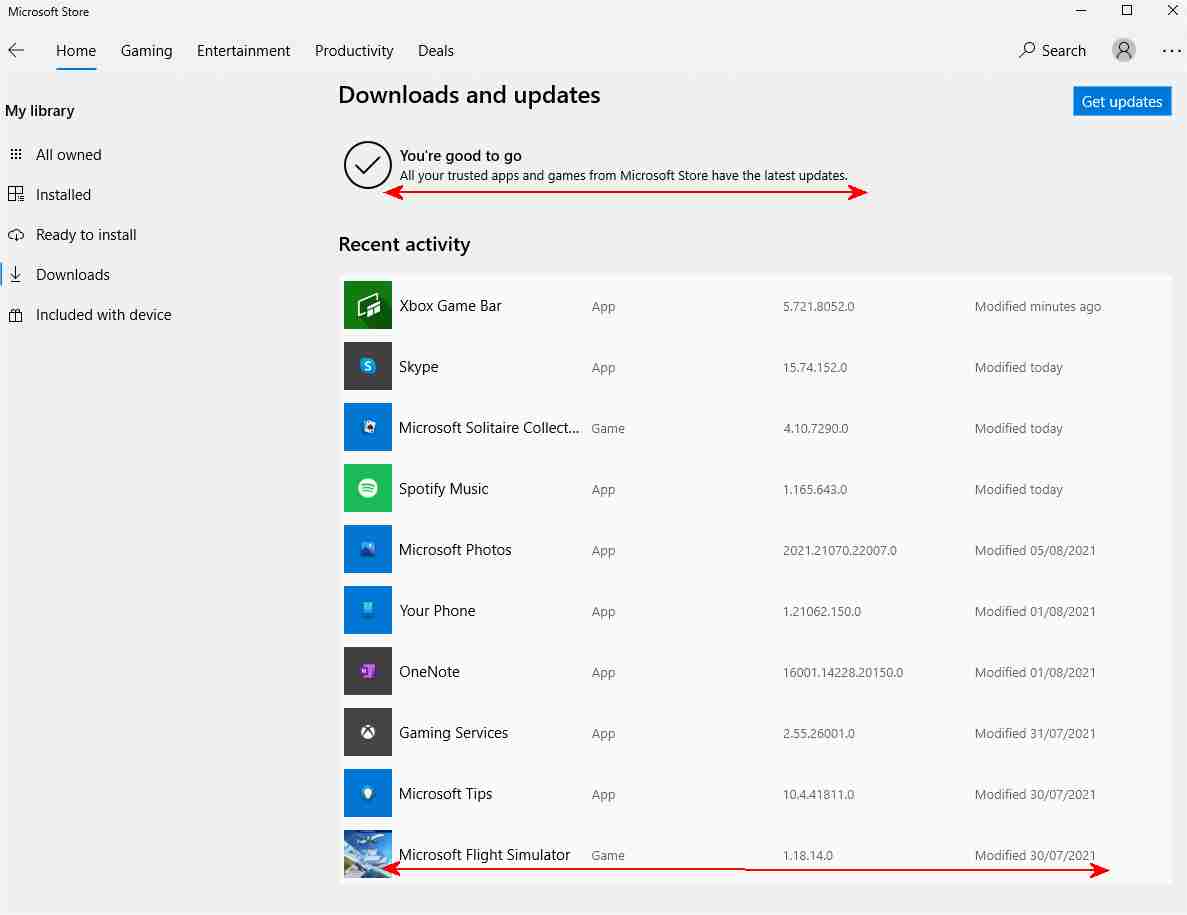
Task: Click the Get updates button
Action: (1122, 101)
